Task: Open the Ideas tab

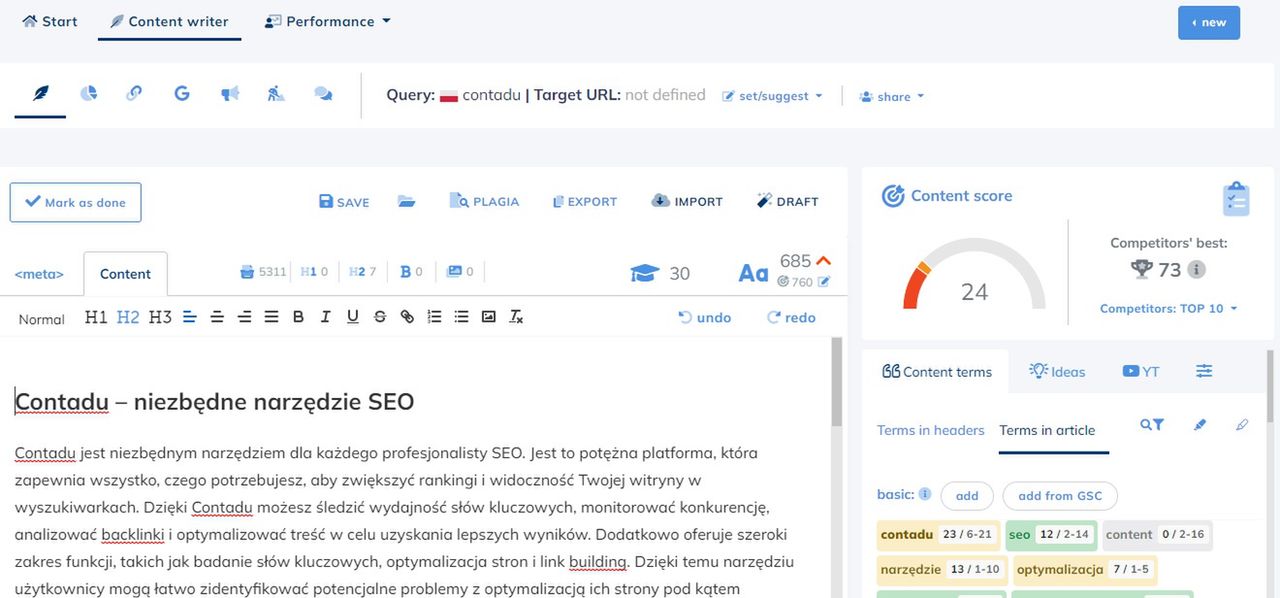Action: [1057, 371]
